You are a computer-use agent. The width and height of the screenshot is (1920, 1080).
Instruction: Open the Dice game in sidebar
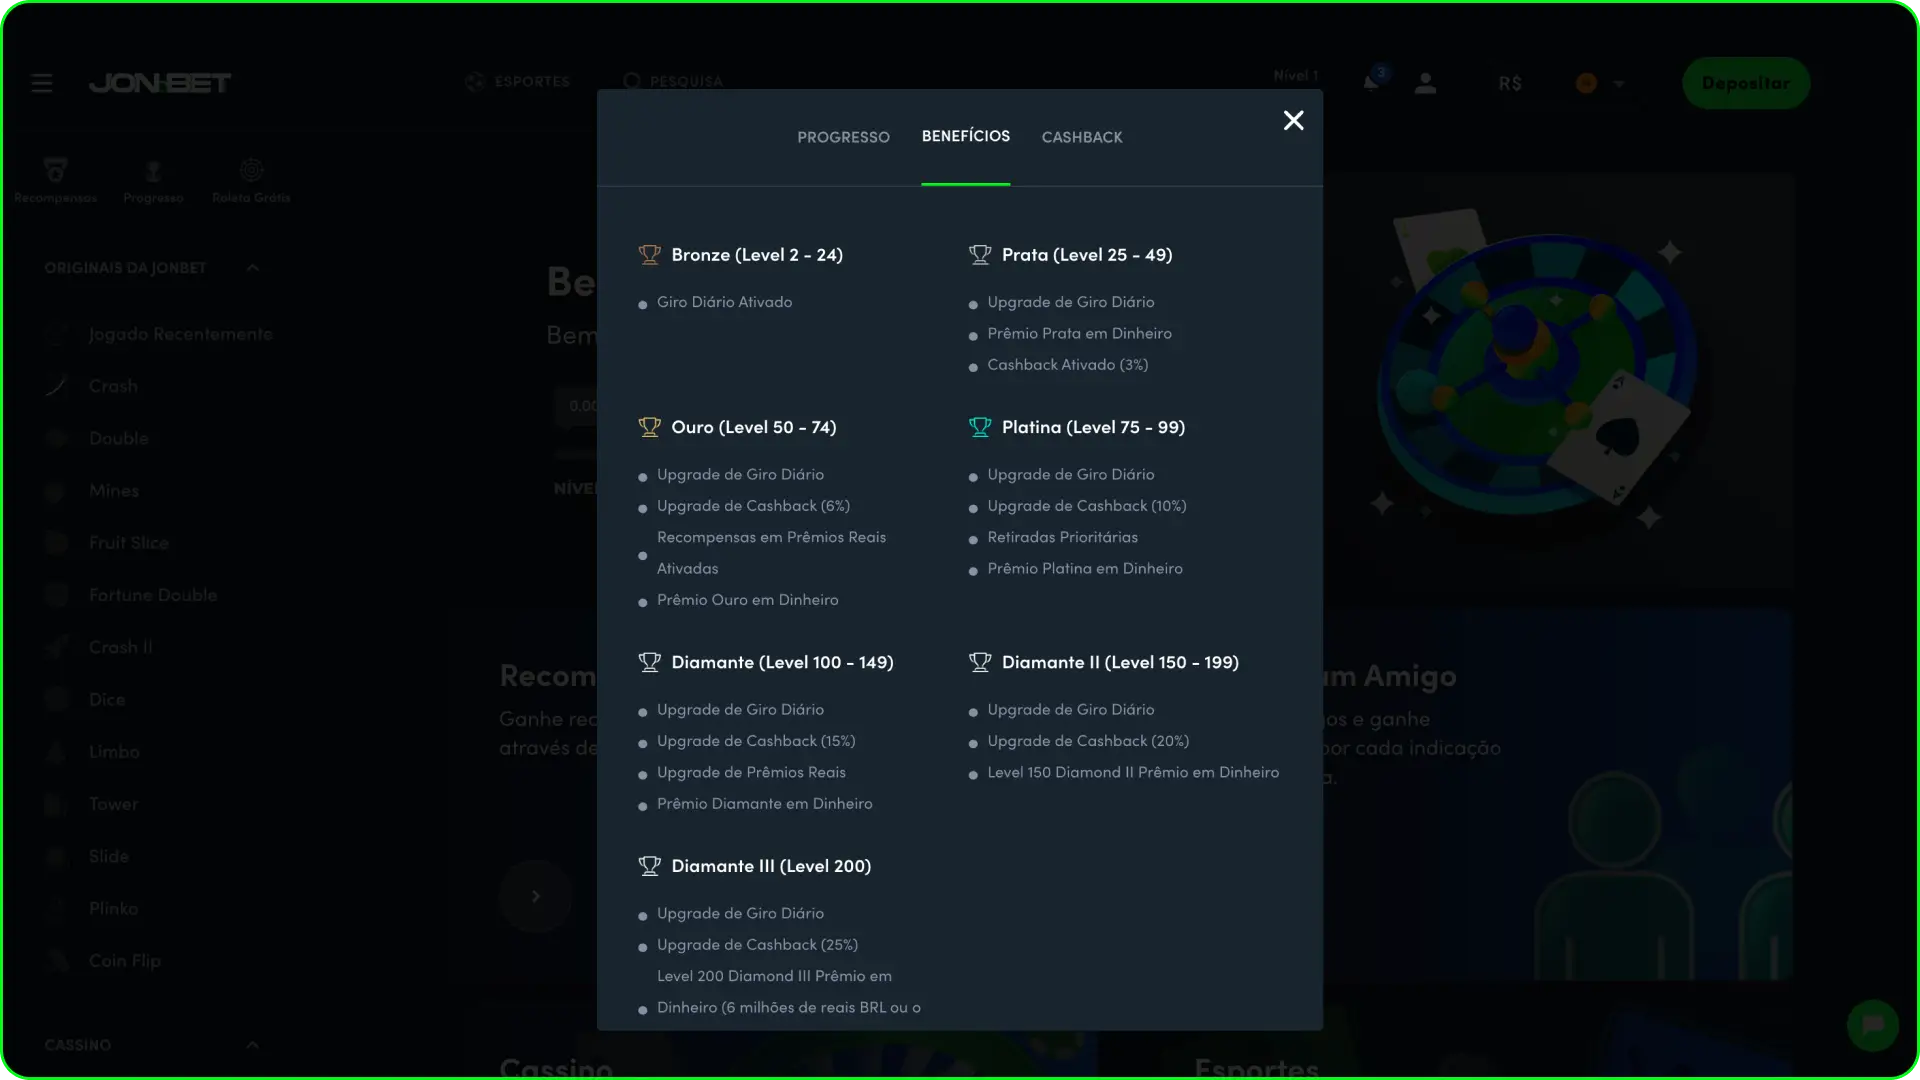tap(85, 700)
